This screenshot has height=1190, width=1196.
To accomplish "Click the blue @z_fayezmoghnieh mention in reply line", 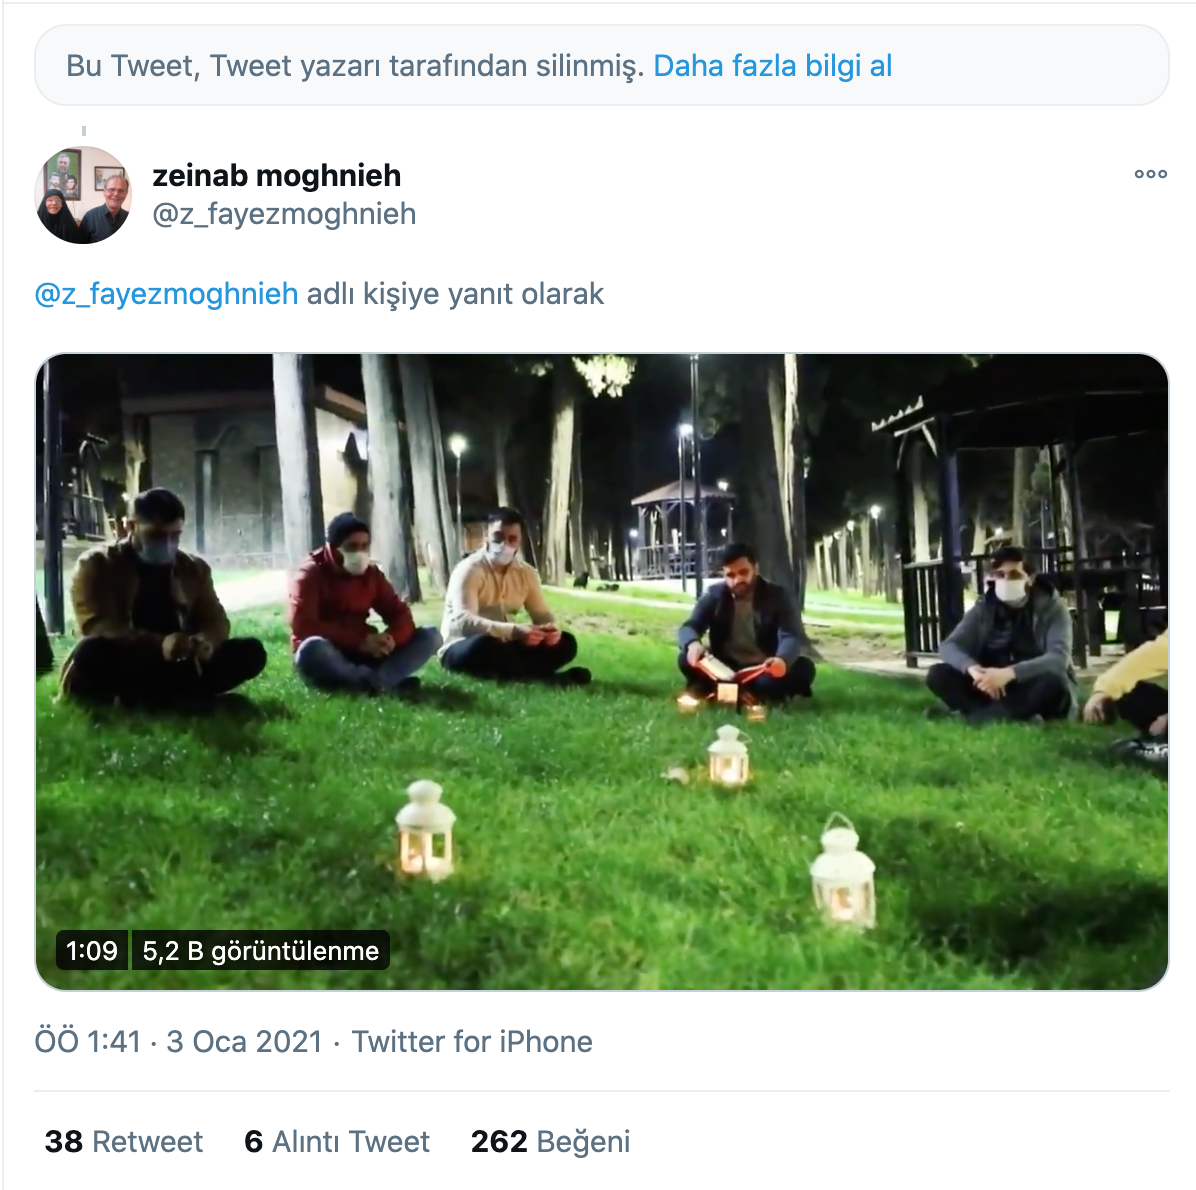I will coord(166,294).
